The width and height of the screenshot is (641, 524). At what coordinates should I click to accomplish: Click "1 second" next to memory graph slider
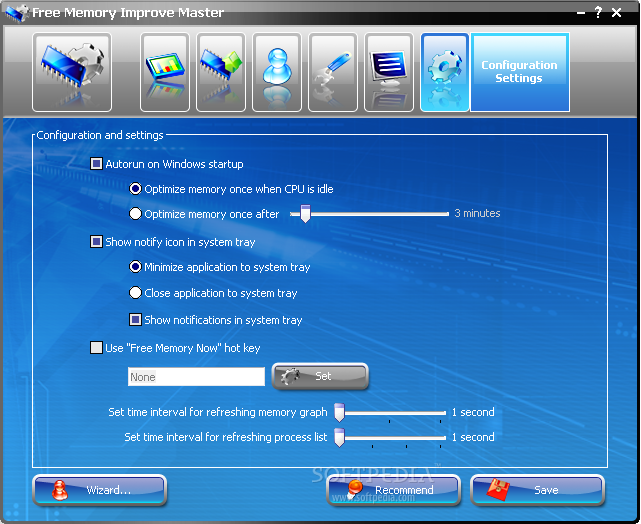[473, 412]
